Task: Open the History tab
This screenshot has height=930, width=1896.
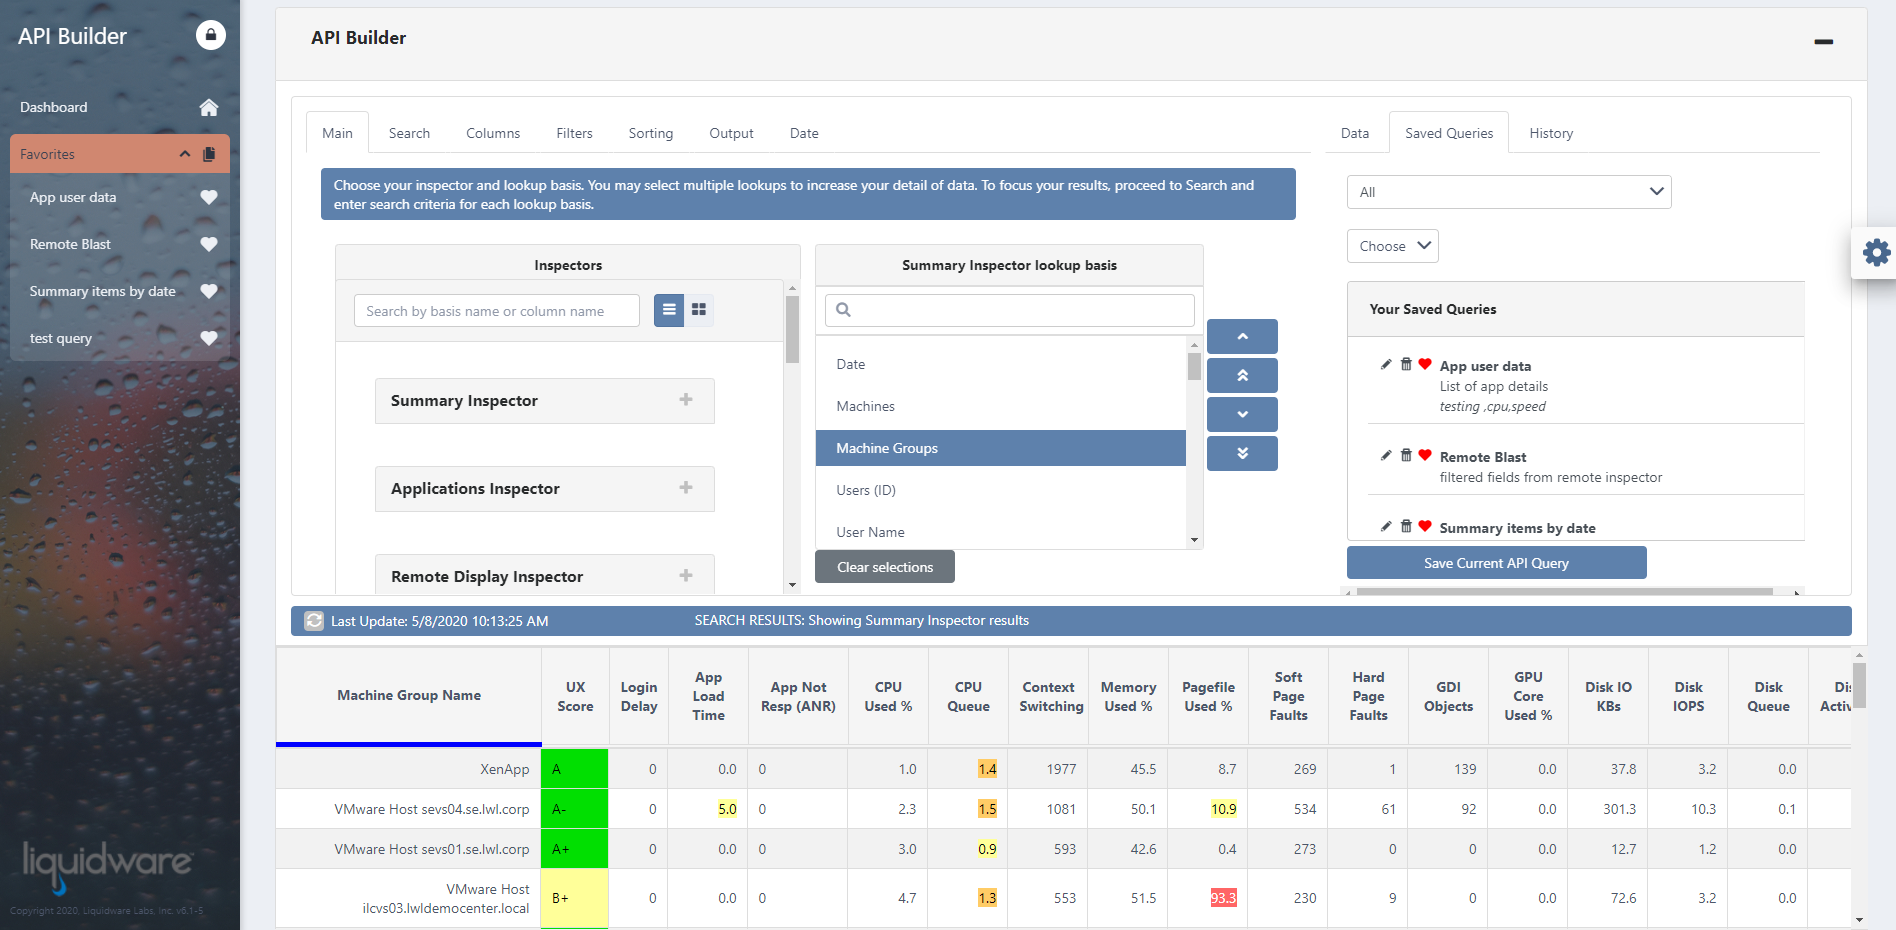Action: click(x=1551, y=133)
